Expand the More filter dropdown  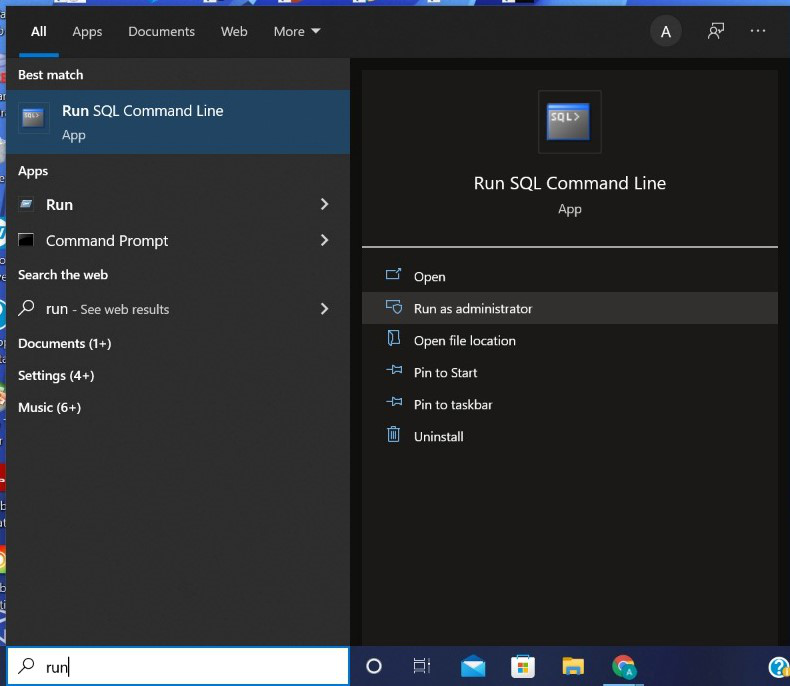click(297, 31)
